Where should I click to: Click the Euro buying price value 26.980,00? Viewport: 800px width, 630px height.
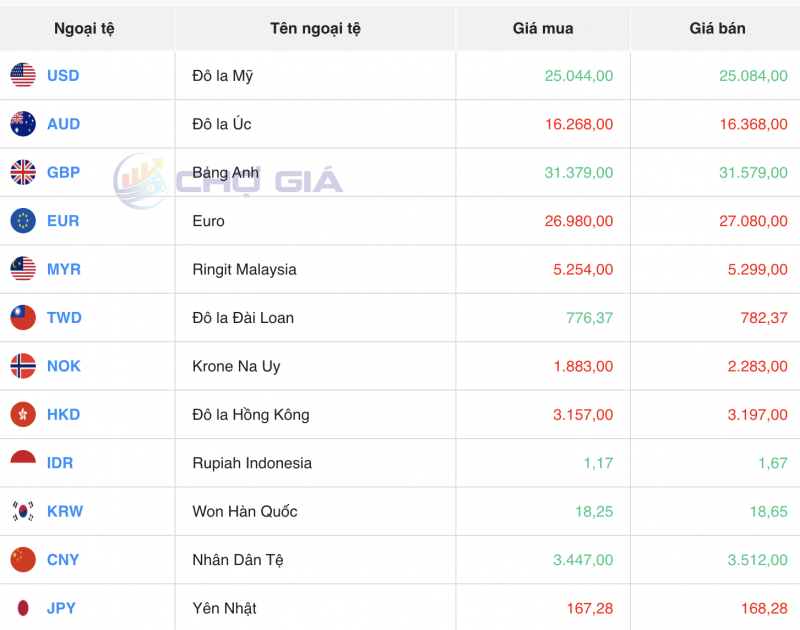click(578, 221)
